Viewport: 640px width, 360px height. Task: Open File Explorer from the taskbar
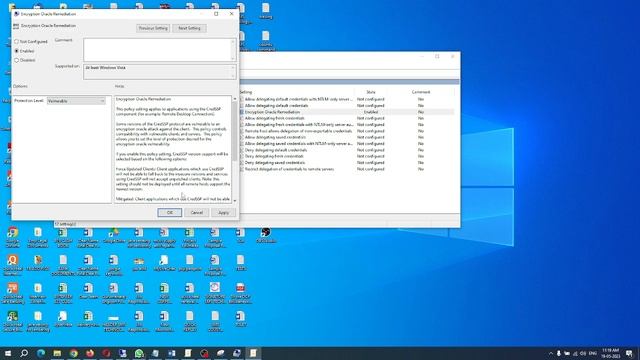(57, 353)
